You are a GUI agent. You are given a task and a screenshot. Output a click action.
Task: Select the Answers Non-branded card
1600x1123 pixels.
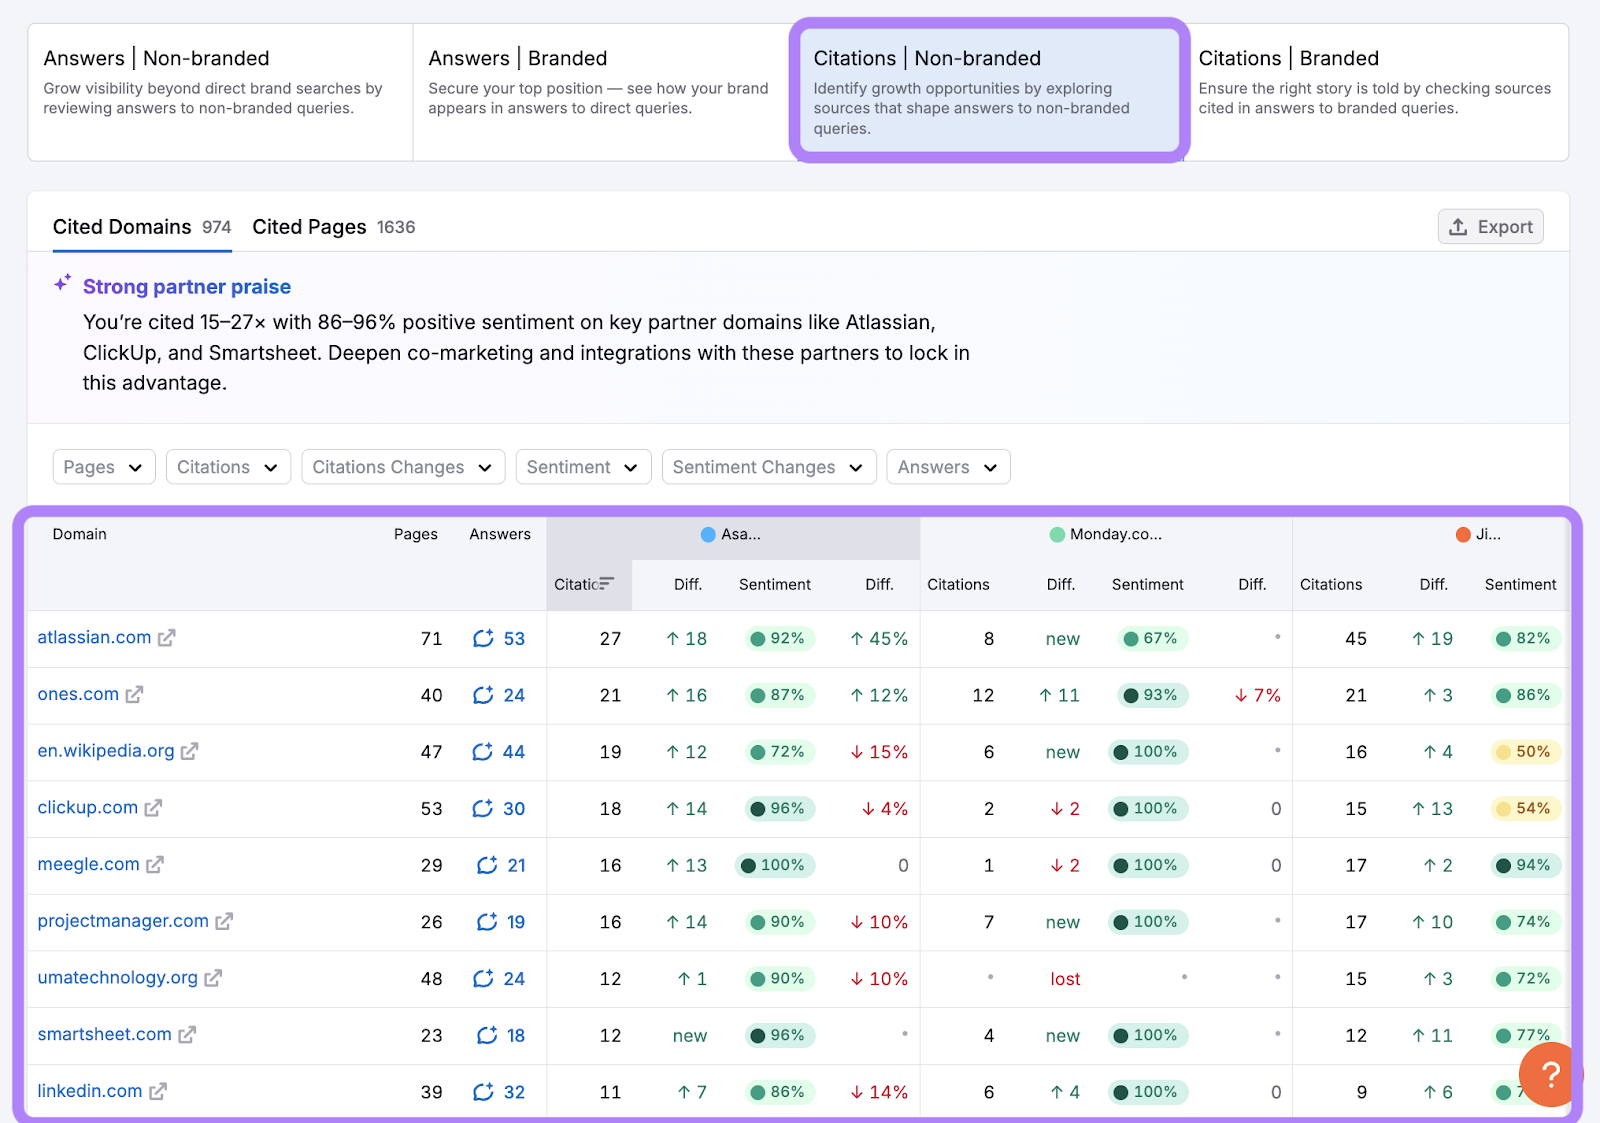coord(220,92)
